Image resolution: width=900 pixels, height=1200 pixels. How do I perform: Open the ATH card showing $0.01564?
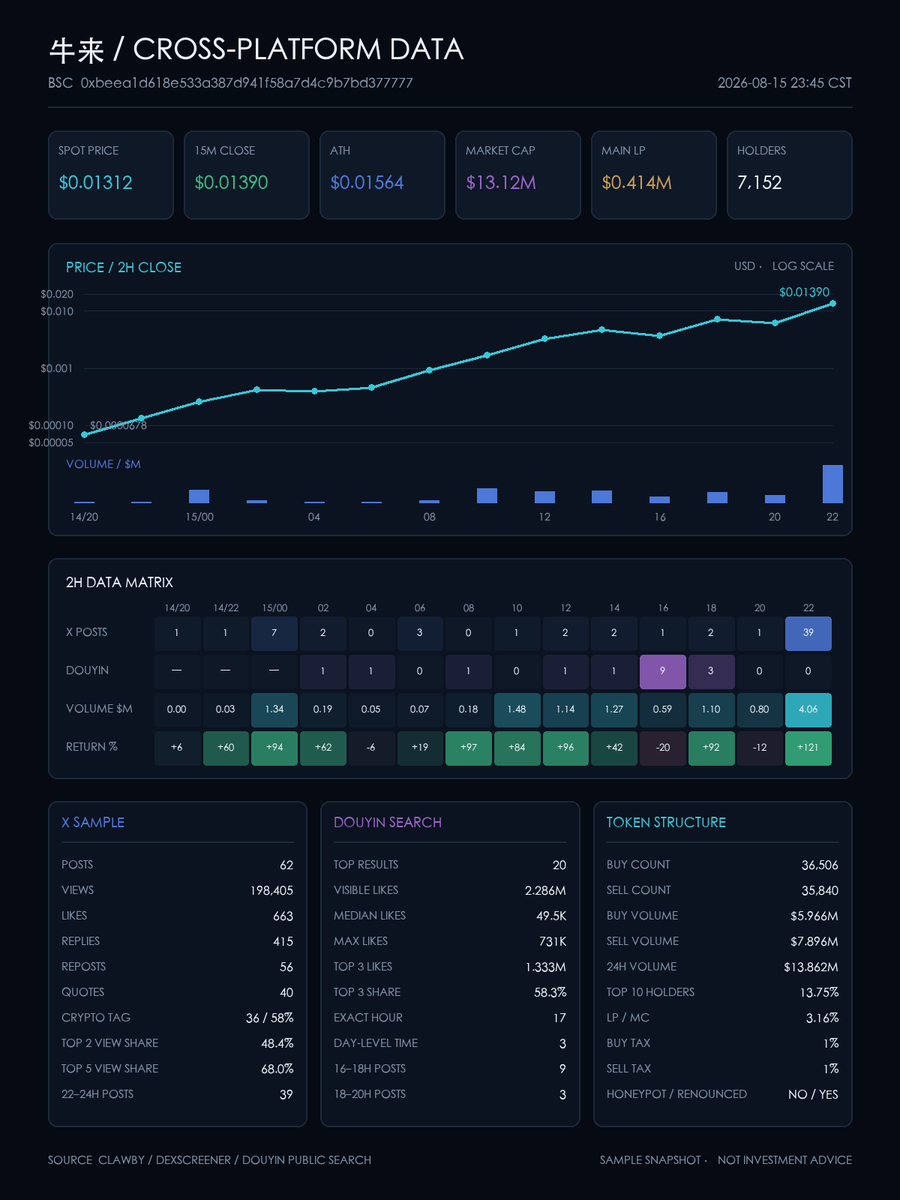click(x=382, y=175)
